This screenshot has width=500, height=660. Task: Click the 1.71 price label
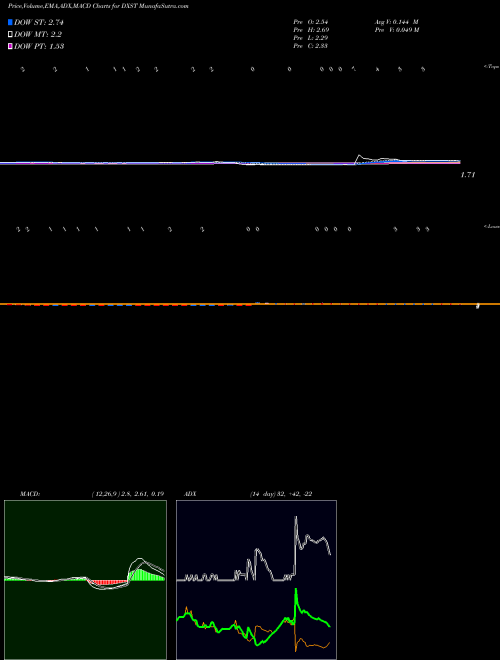coord(468,175)
